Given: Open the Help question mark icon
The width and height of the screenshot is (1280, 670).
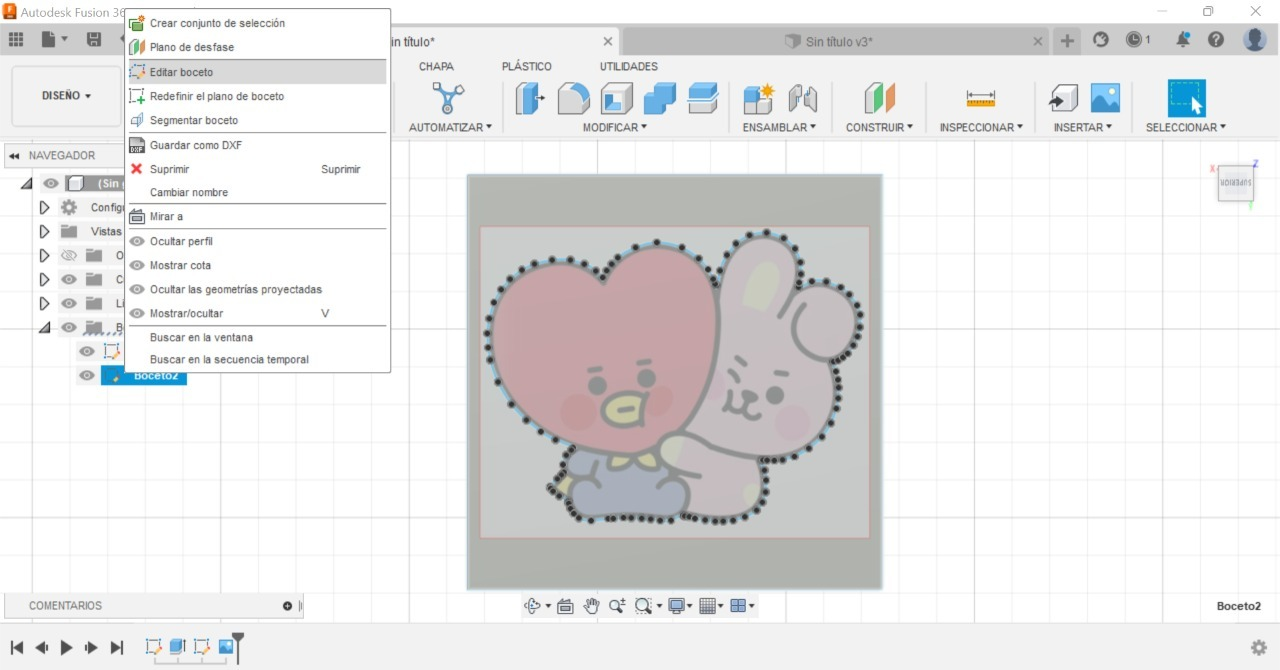Looking at the screenshot, I should (1216, 40).
